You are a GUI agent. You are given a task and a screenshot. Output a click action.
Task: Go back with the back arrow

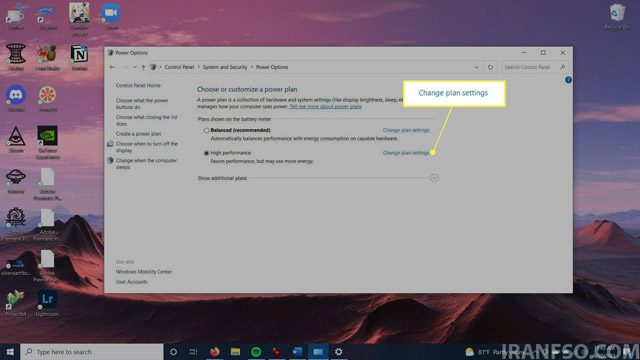(x=112, y=67)
